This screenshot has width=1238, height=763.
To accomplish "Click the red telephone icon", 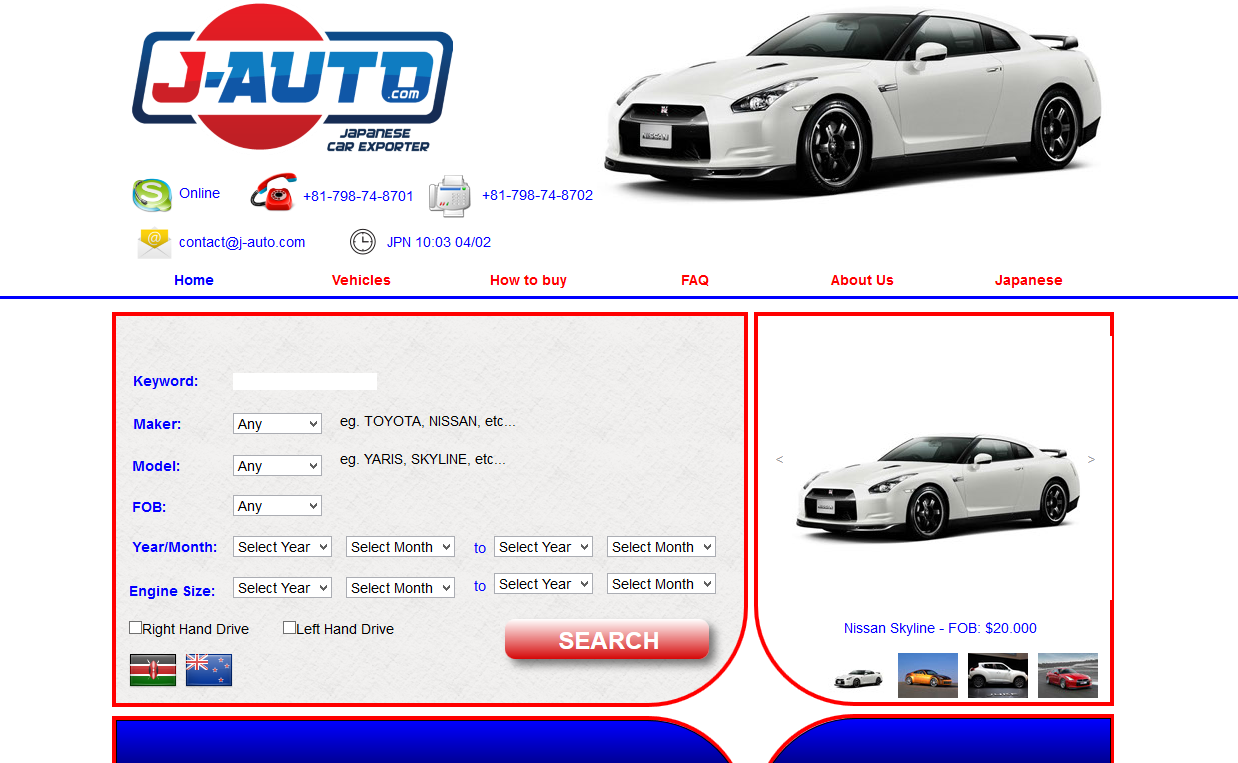I will pos(273,192).
